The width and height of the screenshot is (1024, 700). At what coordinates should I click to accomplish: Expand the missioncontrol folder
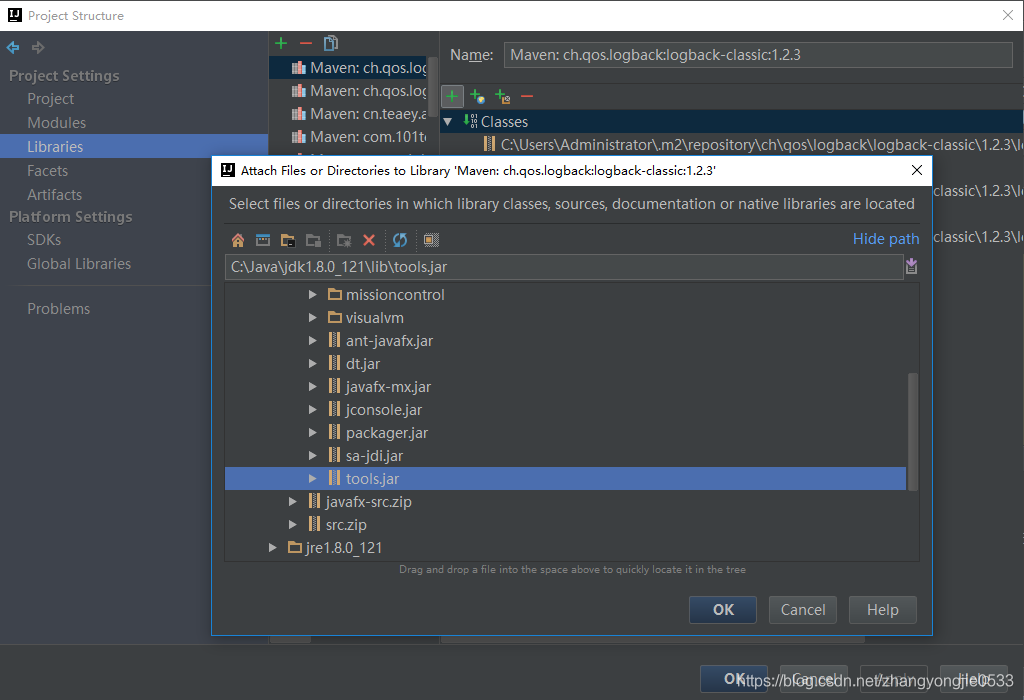point(313,295)
